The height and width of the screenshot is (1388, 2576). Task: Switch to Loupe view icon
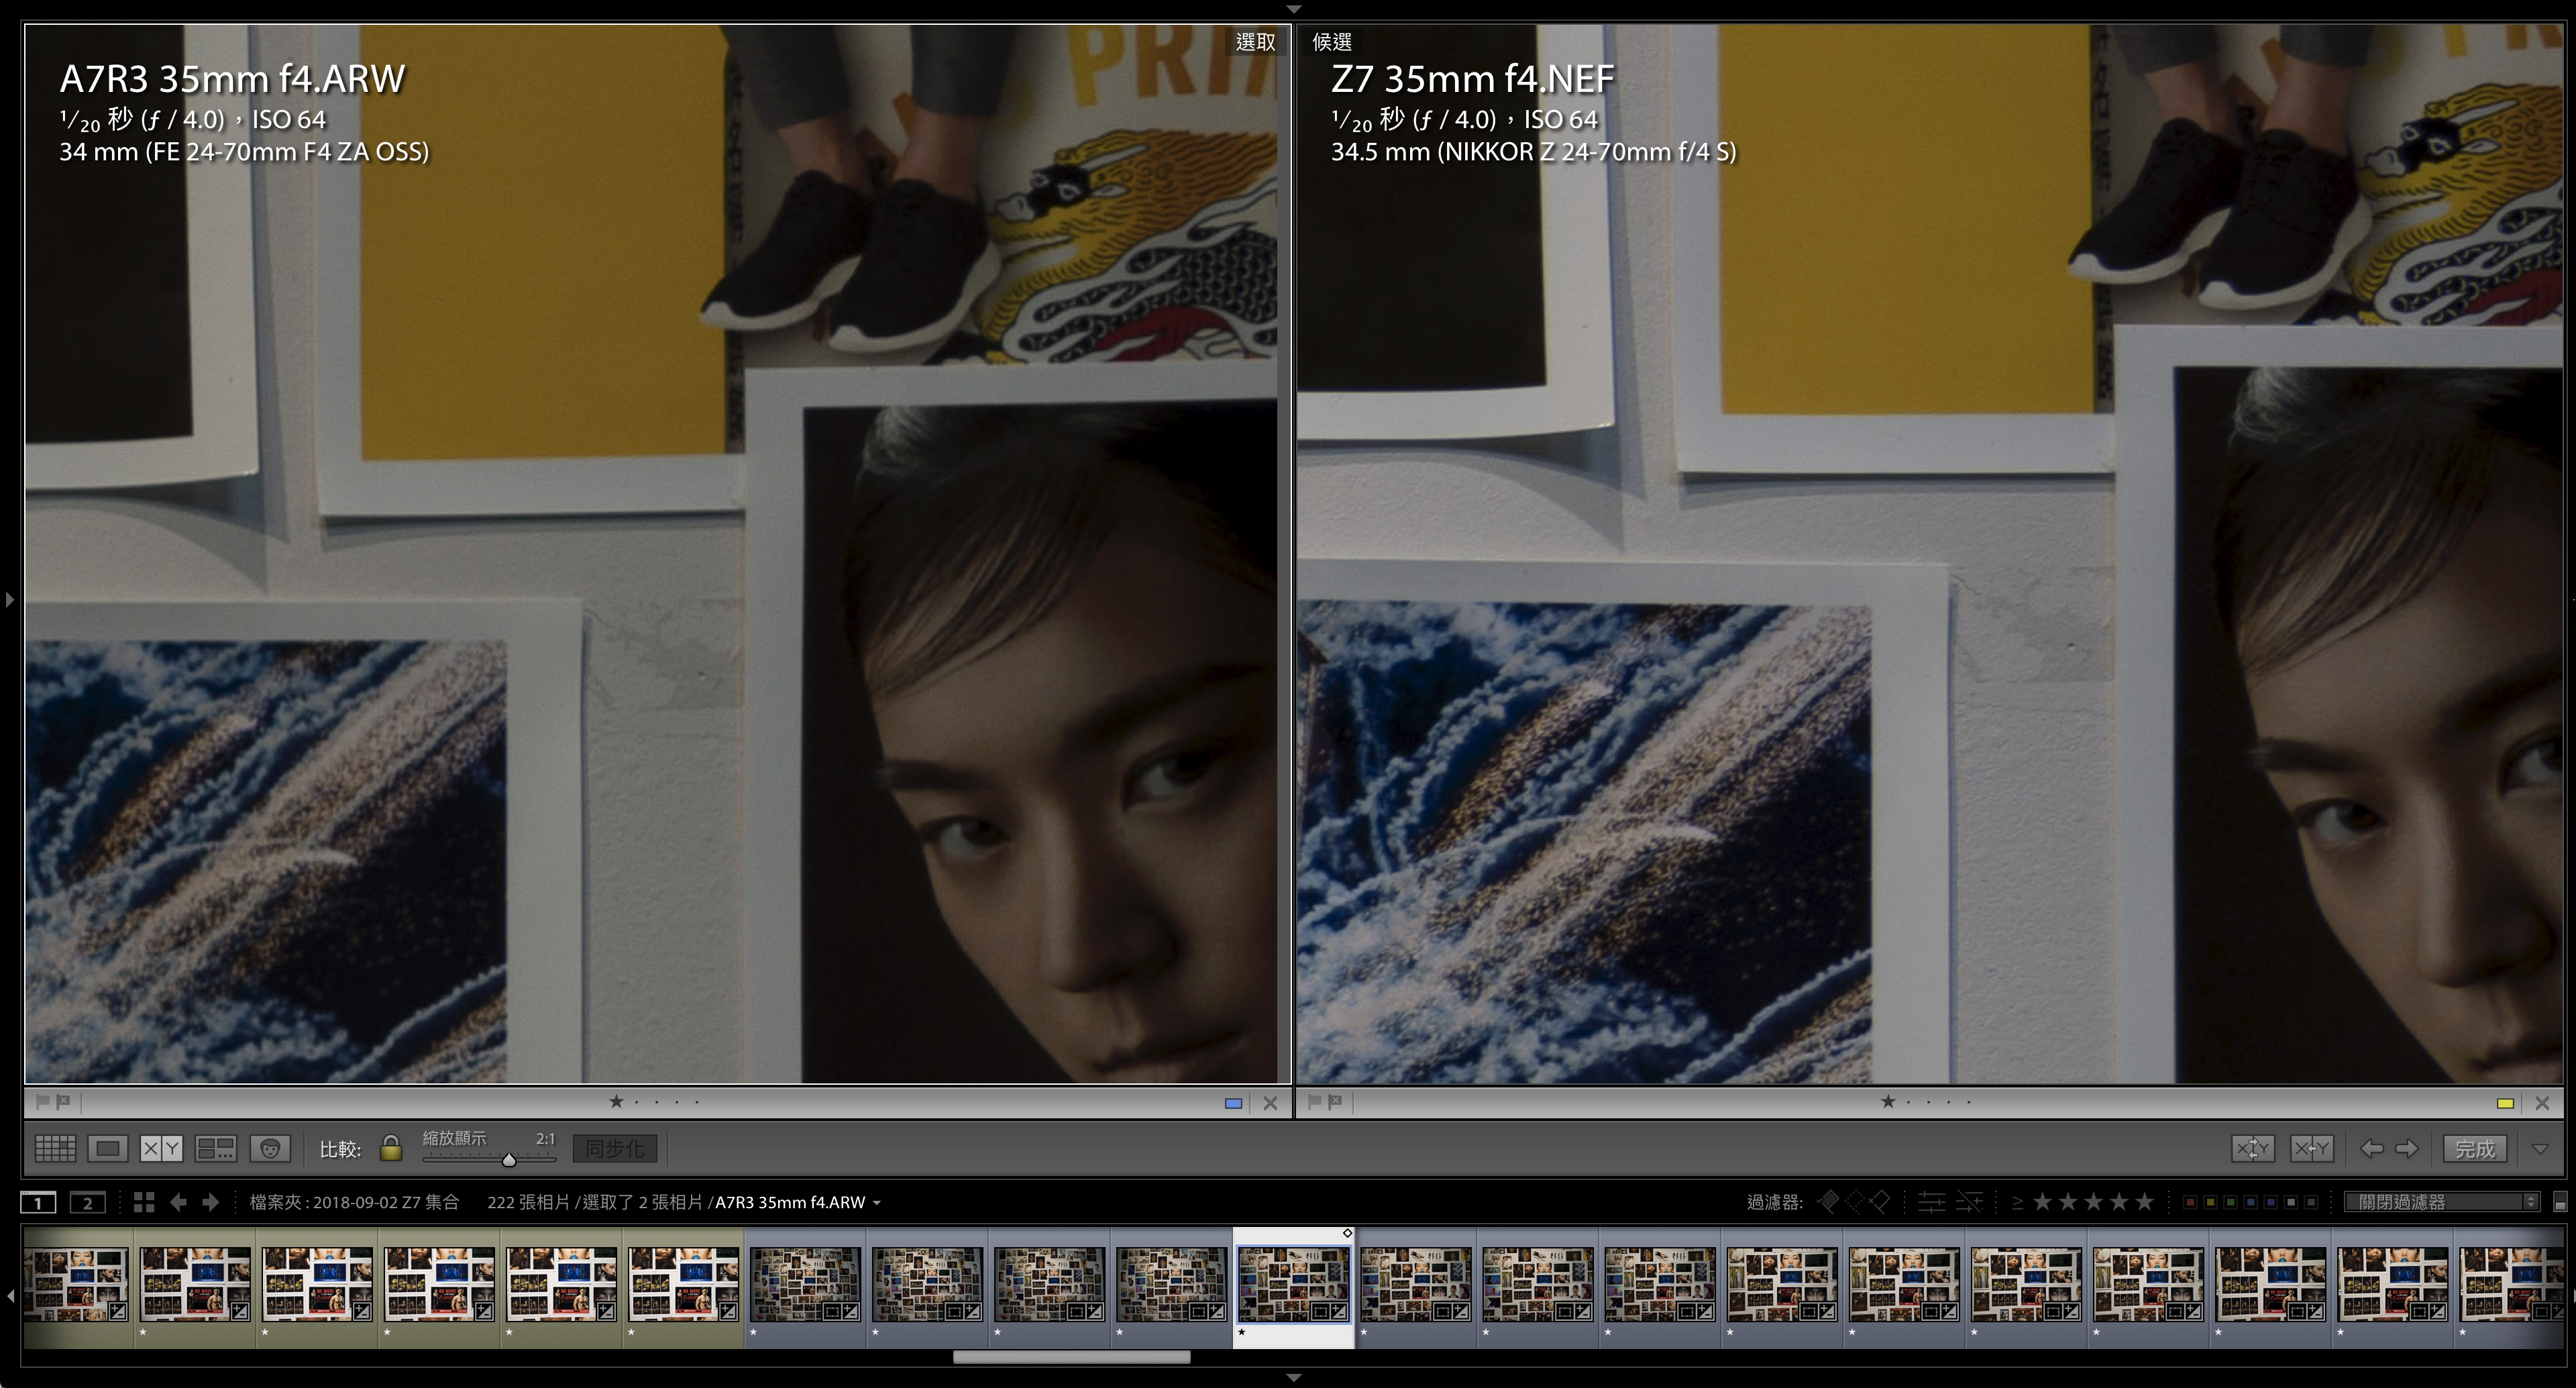point(107,1148)
